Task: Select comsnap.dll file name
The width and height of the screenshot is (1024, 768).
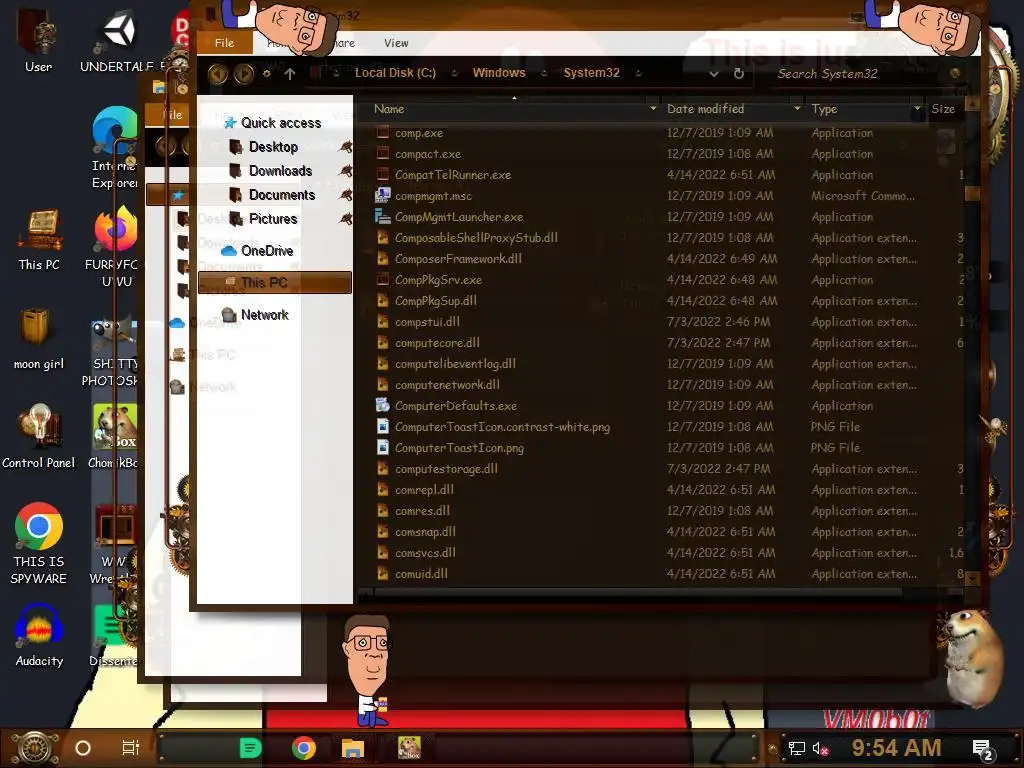Action: [425, 531]
